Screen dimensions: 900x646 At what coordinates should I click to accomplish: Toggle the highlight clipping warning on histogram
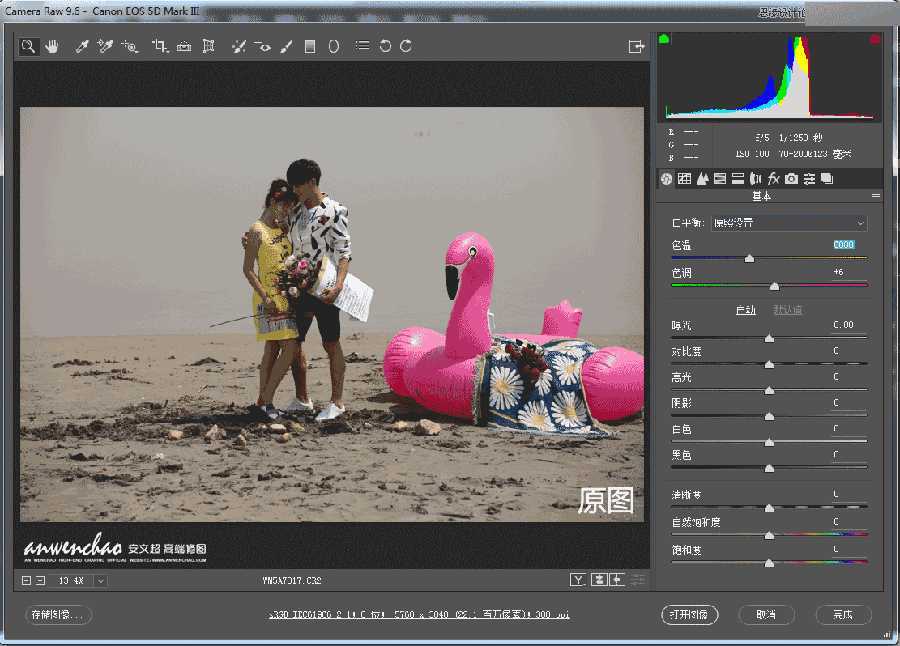(x=874, y=38)
